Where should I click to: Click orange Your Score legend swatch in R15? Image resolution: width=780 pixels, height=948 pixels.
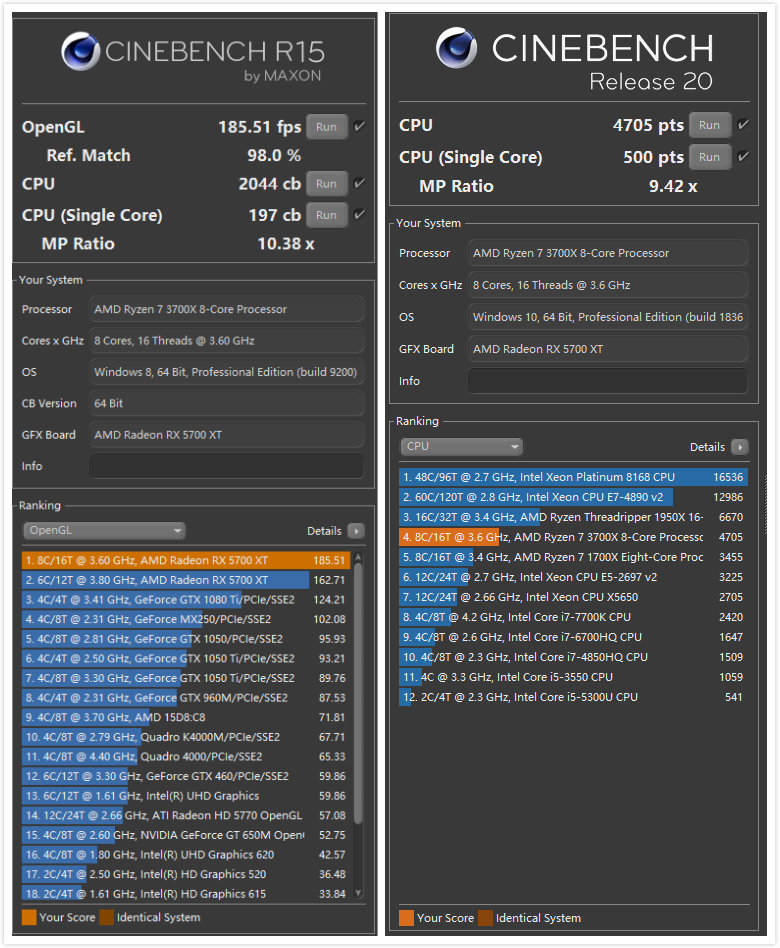[29, 917]
